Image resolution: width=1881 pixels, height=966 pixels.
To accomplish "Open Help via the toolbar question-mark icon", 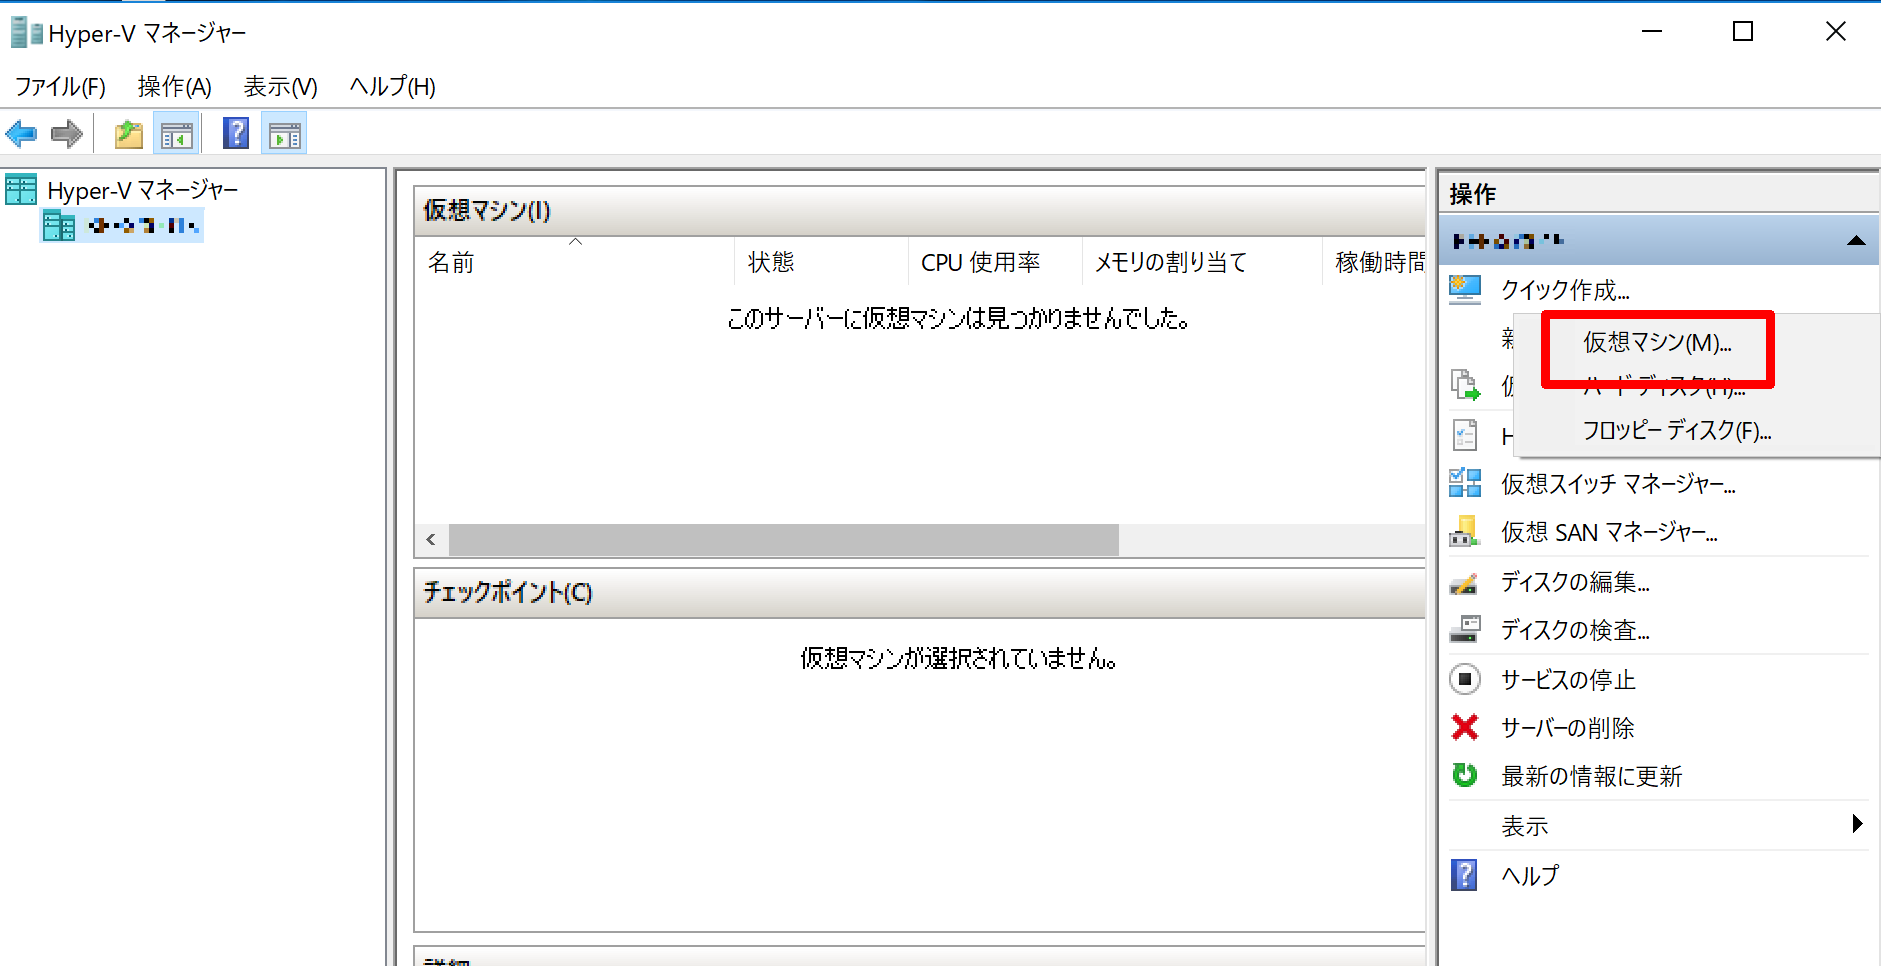I will click(236, 133).
